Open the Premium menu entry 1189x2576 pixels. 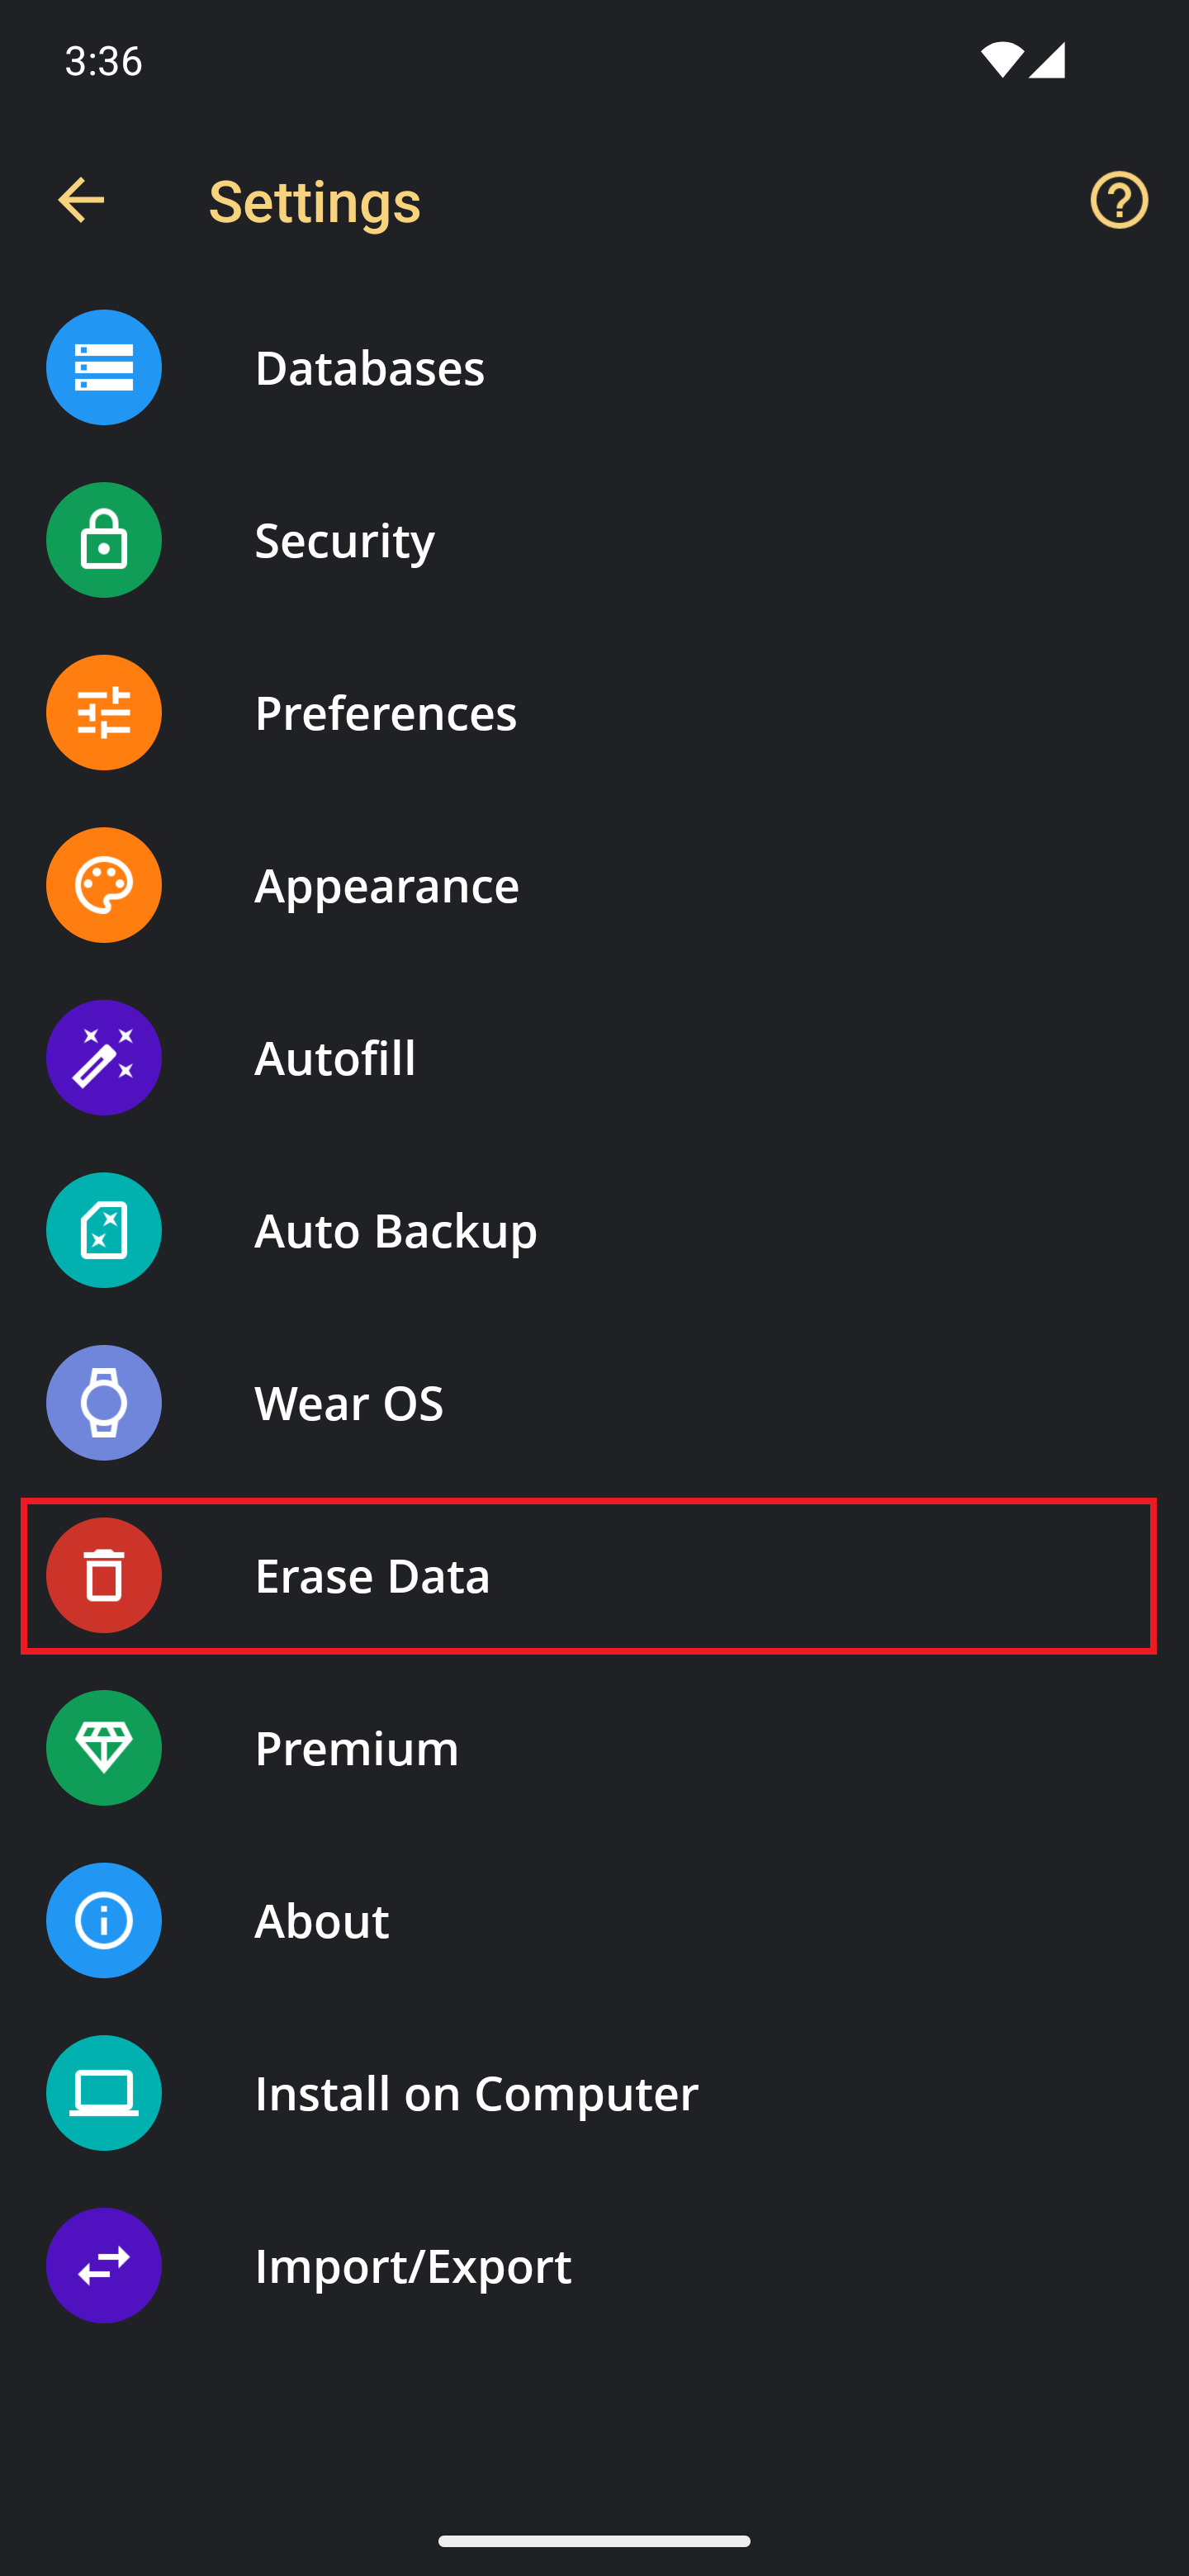(594, 1747)
